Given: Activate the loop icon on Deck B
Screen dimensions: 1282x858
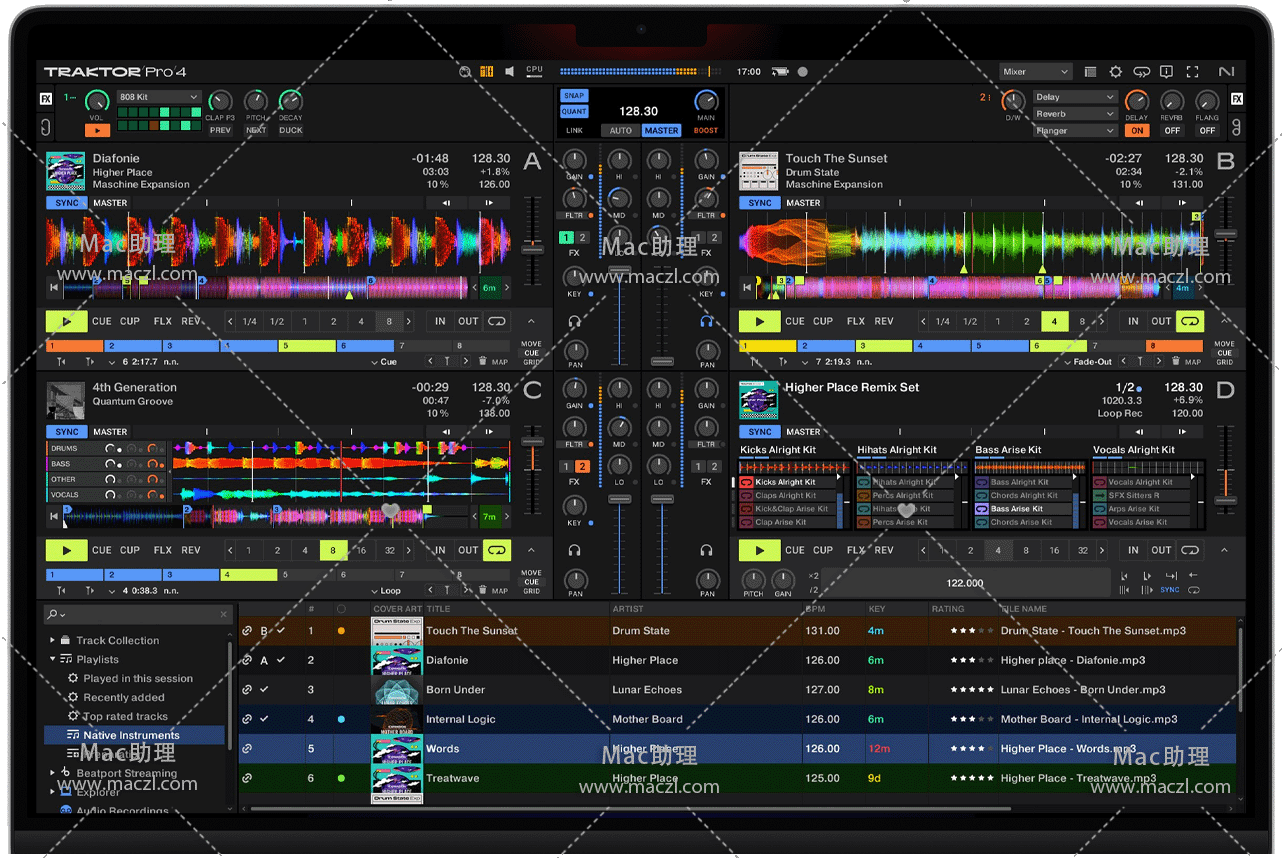Looking at the screenshot, I should (x=1189, y=322).
